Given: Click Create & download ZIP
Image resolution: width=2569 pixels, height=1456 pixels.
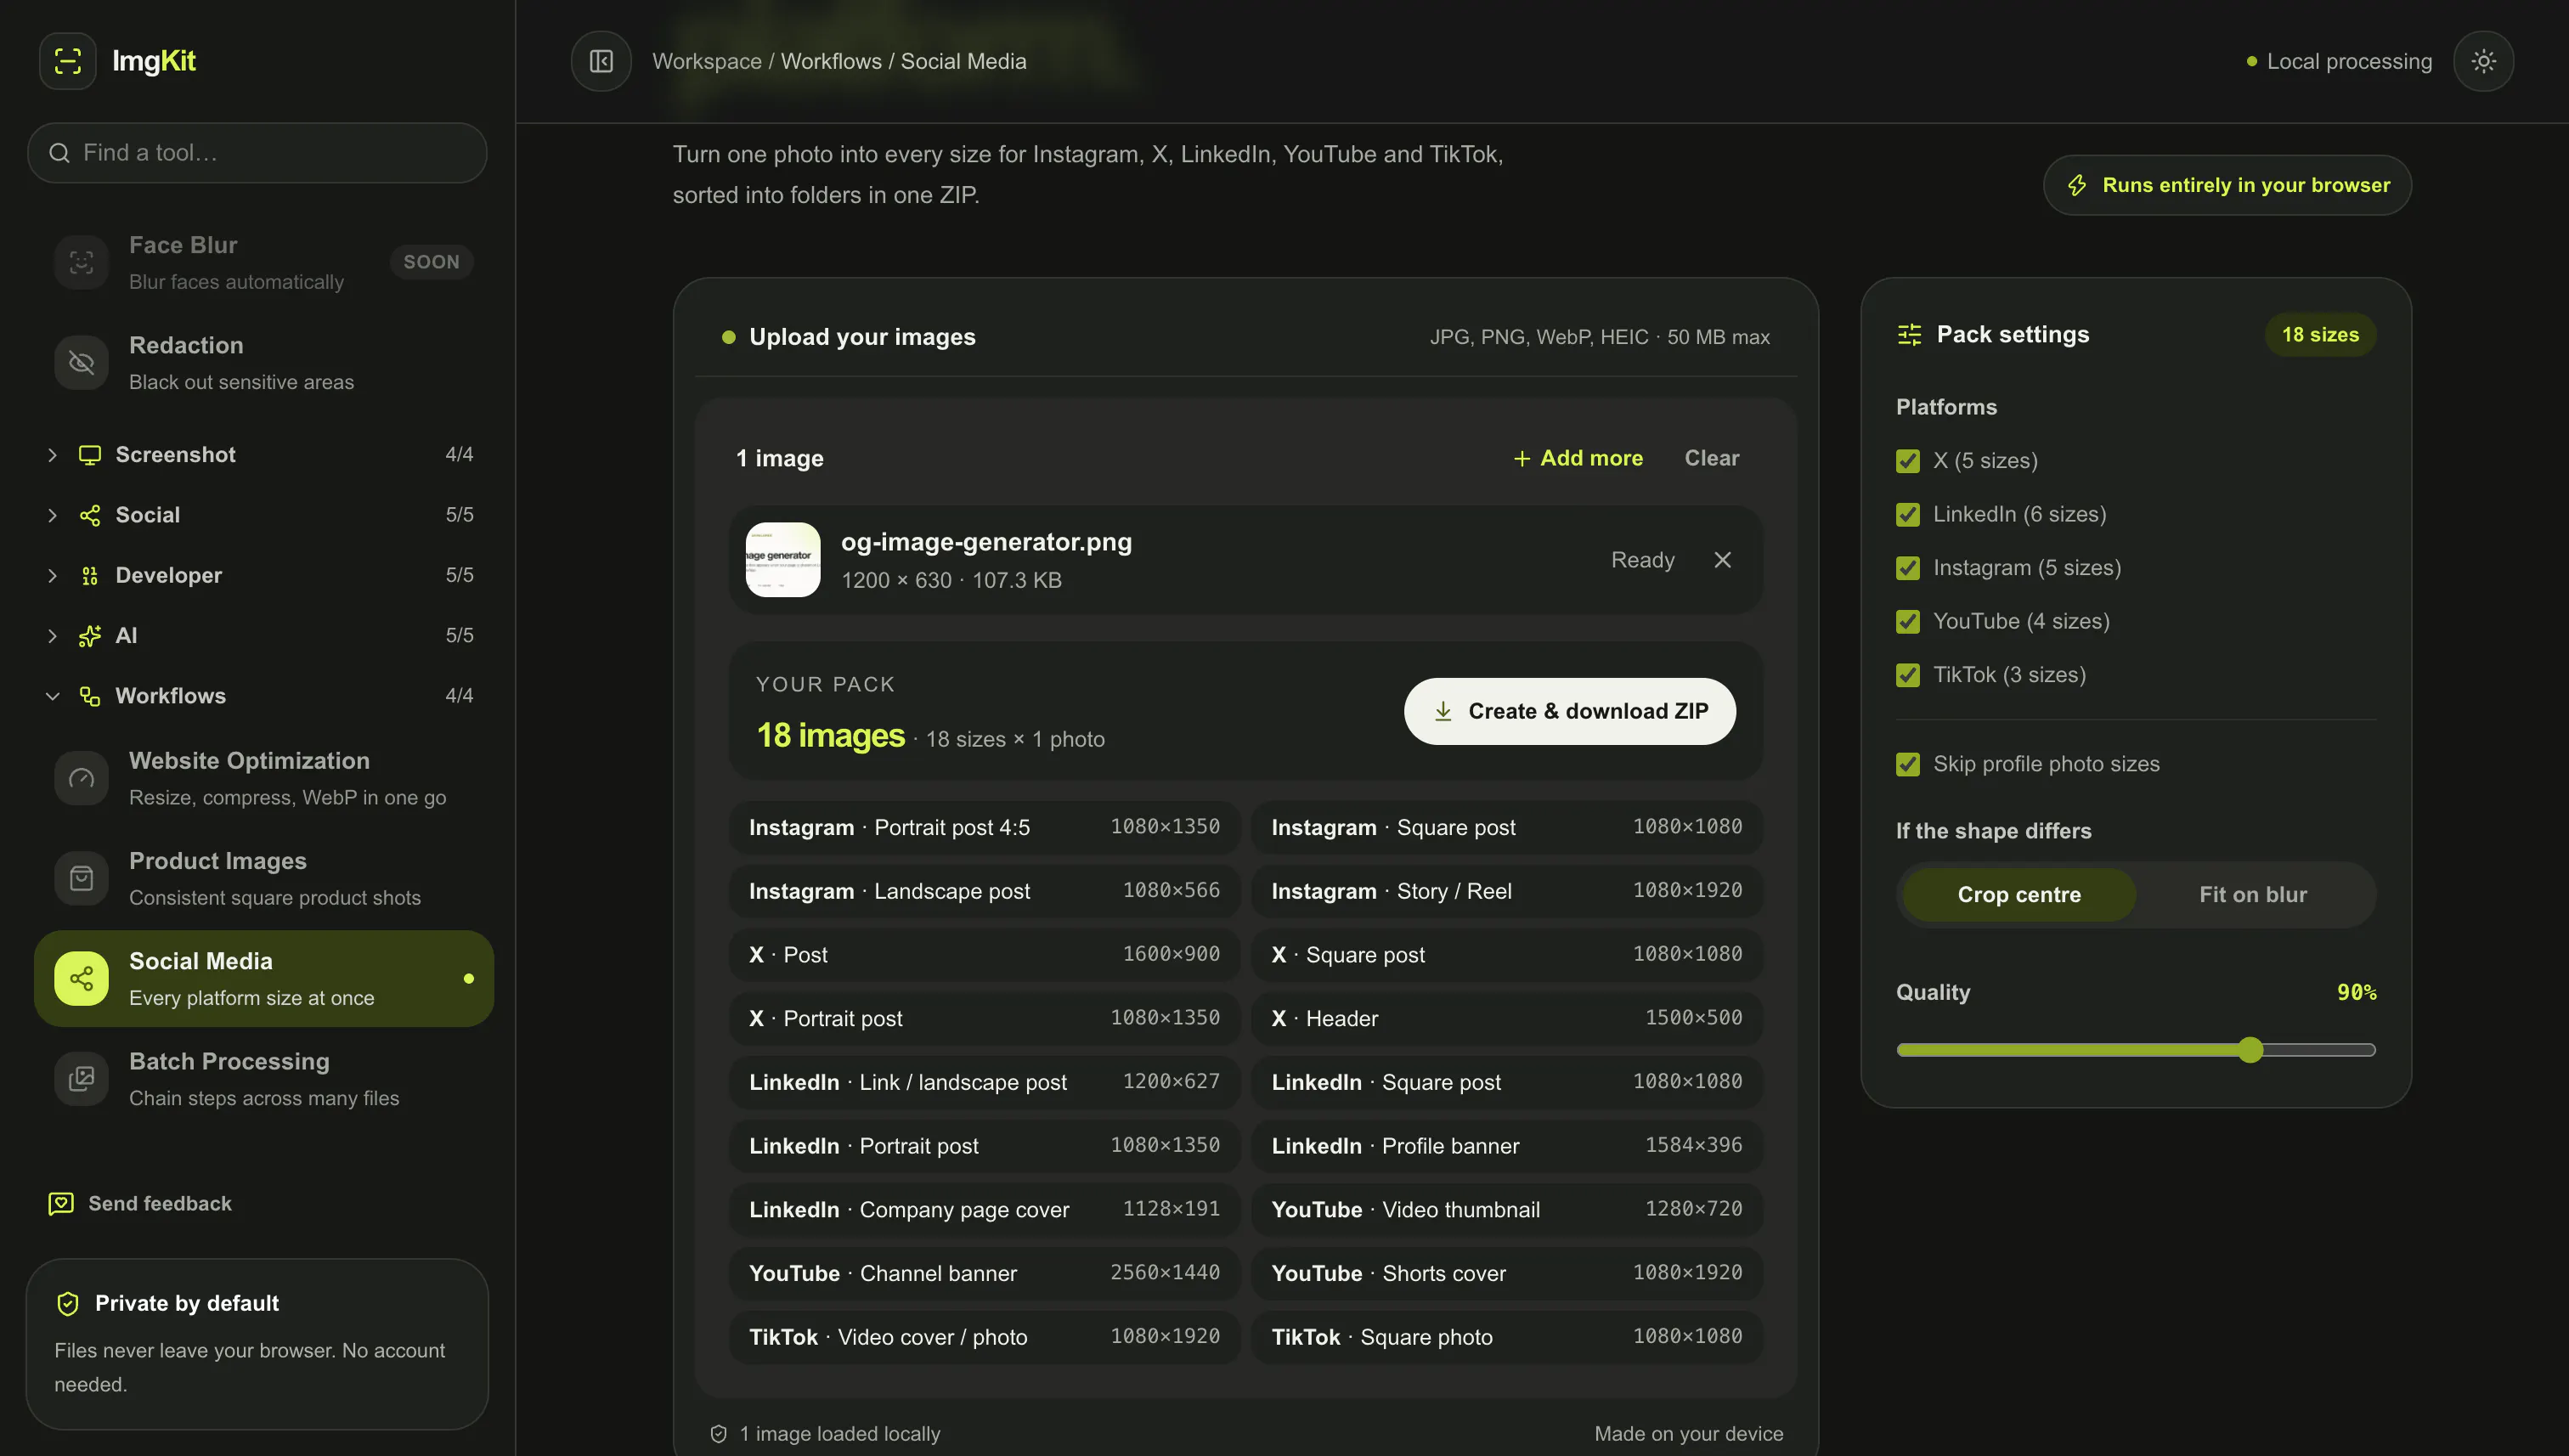Looking at the screenshot, I should tap(1569, 711).
